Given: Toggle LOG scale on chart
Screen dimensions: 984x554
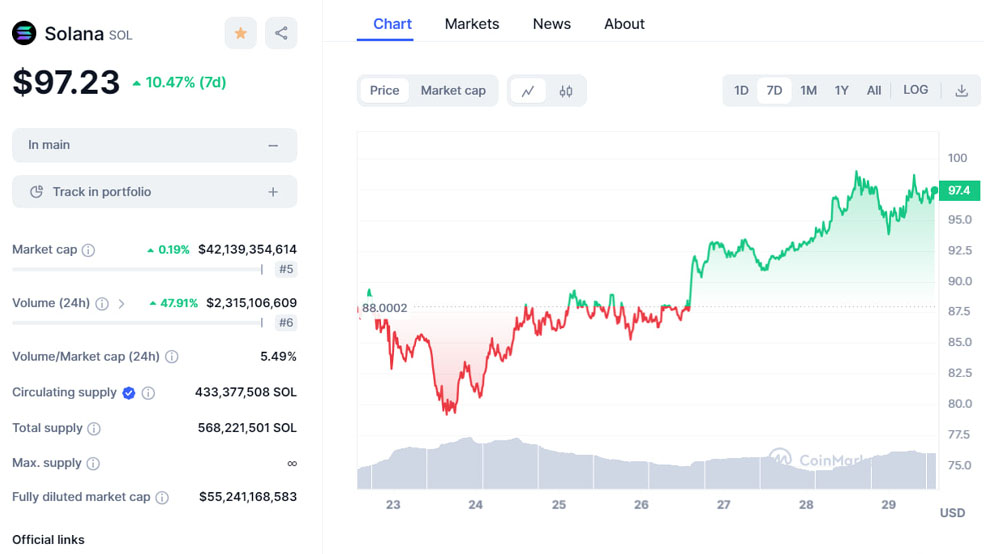Looking at the screenshot, I should tap(916, 90).
